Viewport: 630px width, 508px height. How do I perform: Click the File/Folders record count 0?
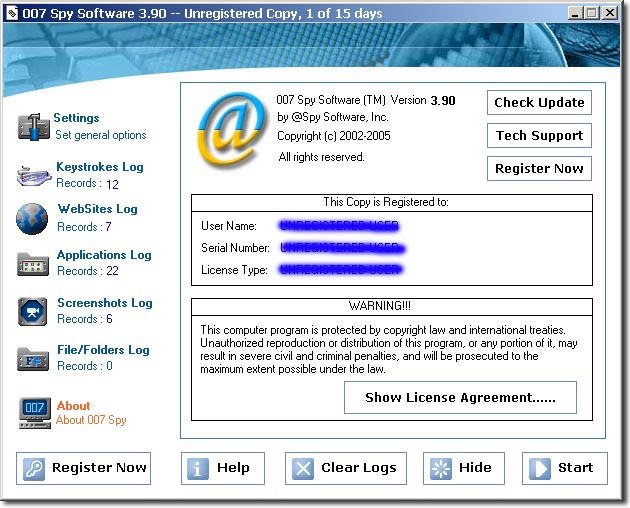pyautogui.click(x=109, y=366)
